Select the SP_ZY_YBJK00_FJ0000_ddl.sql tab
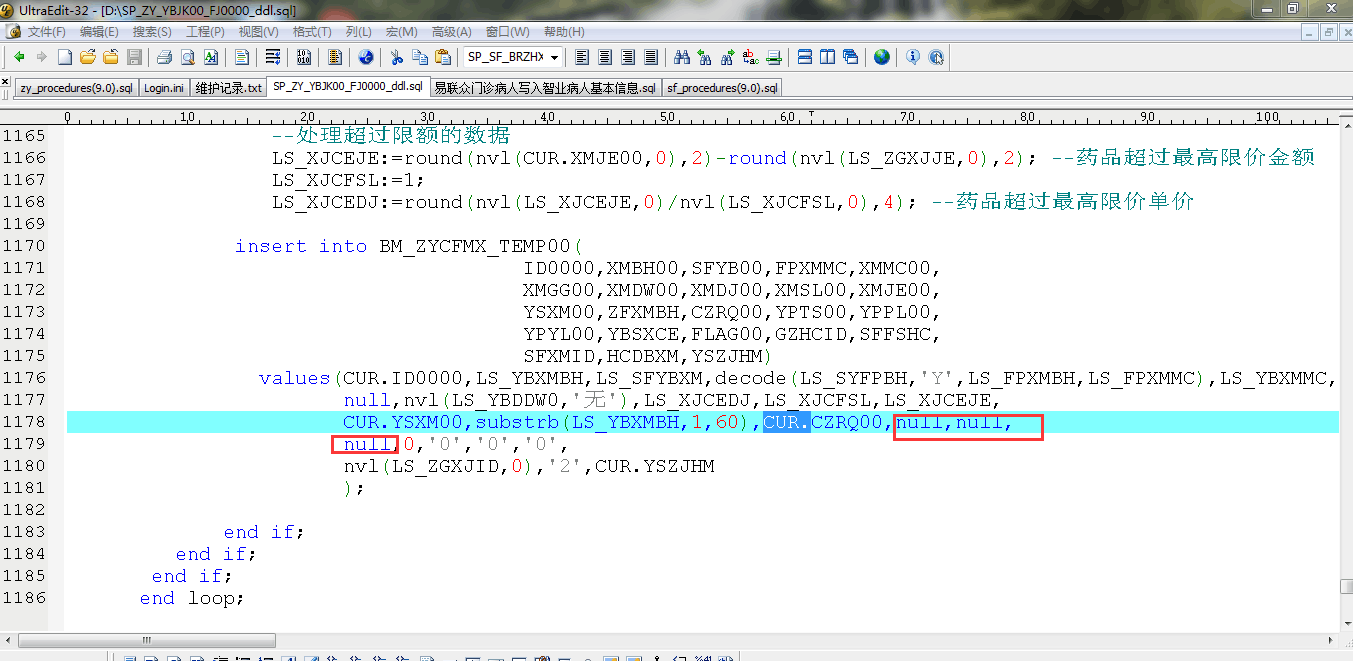 point(349,87)
